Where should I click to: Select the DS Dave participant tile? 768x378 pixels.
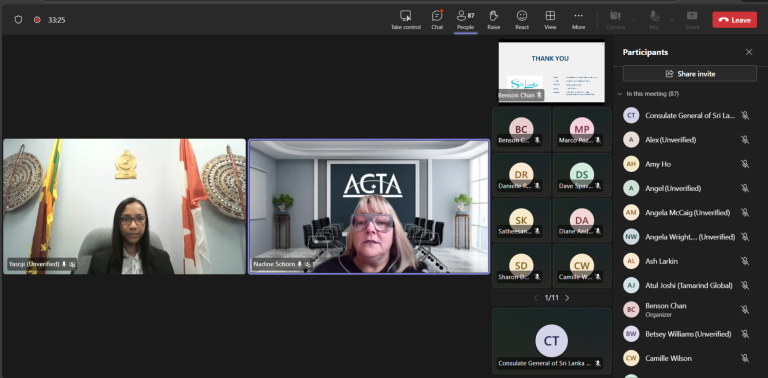point(582,175)
